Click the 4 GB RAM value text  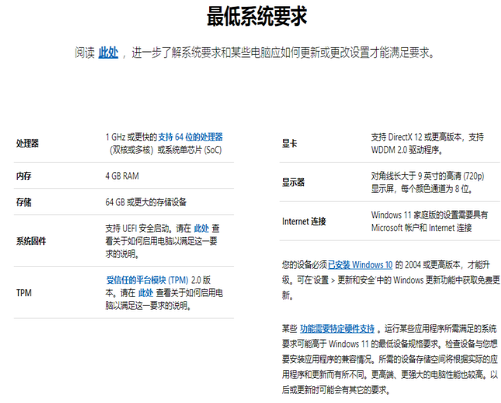coord(122,176)
